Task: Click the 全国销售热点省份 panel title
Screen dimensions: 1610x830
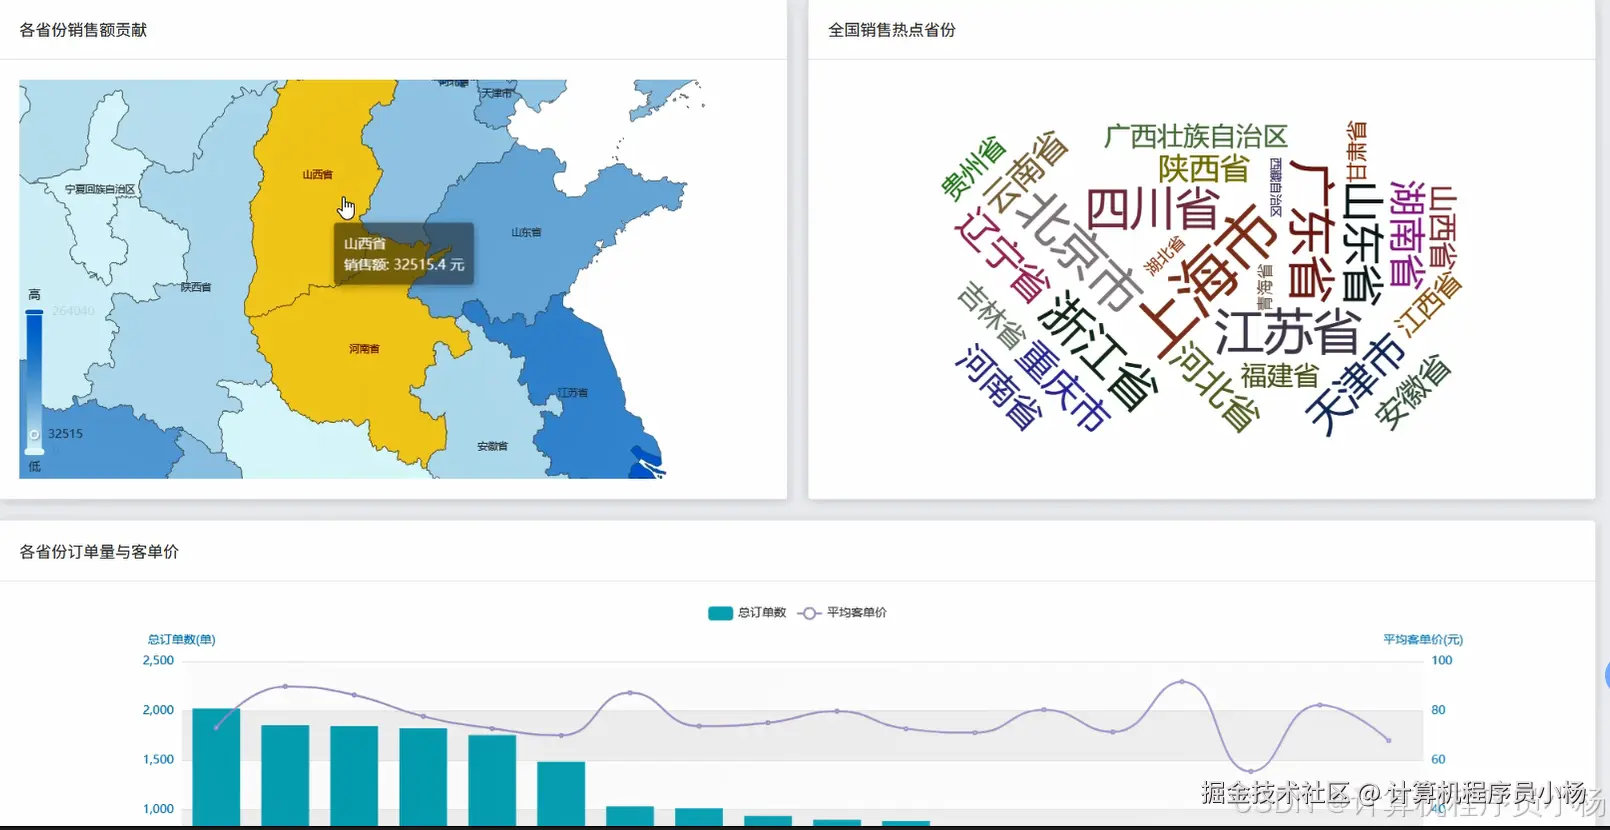Action: pyautogui.click(x=892, y=30)
